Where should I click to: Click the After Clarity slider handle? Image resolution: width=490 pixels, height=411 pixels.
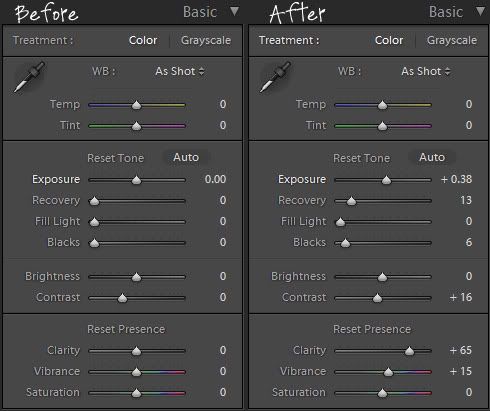tap(409, 351)
